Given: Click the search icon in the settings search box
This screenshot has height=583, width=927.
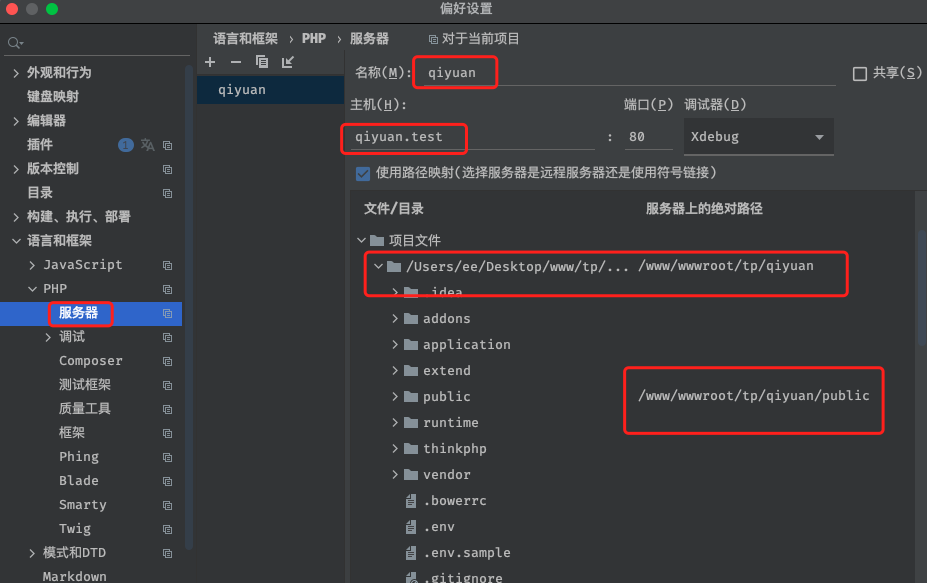Looking at the screenshot, I should tap(15, 43).
